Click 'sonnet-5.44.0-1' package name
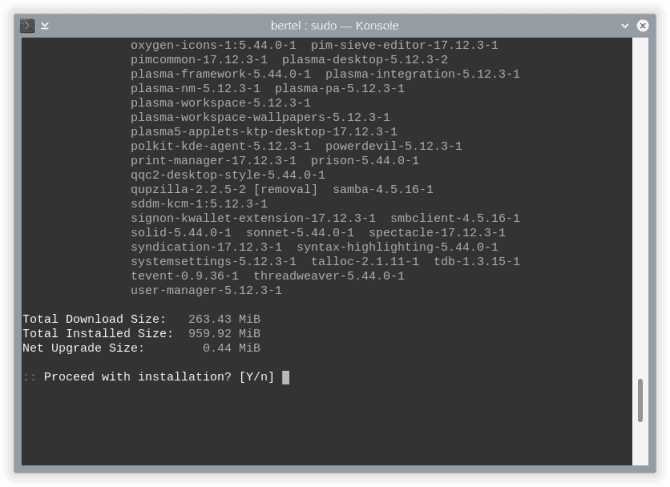Screen dimensions: 670x487 300,233
